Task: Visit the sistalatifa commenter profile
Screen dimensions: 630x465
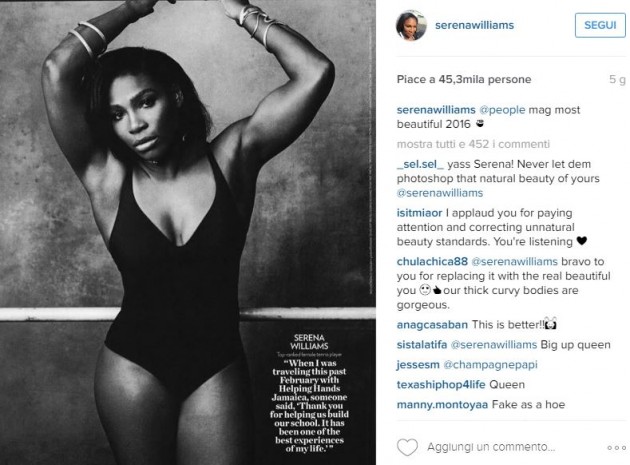Action: 421,344
